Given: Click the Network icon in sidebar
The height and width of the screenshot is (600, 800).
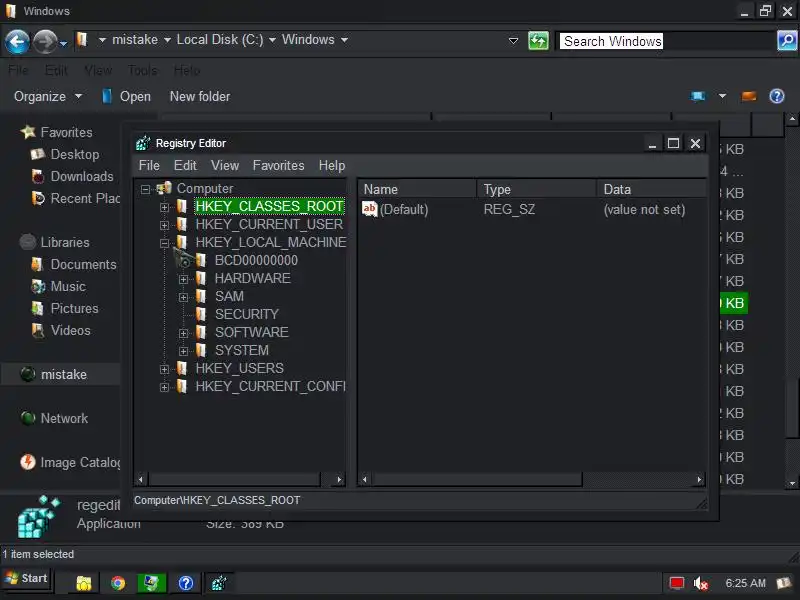Looking at the screenshot, I should (x=28, y=418).
